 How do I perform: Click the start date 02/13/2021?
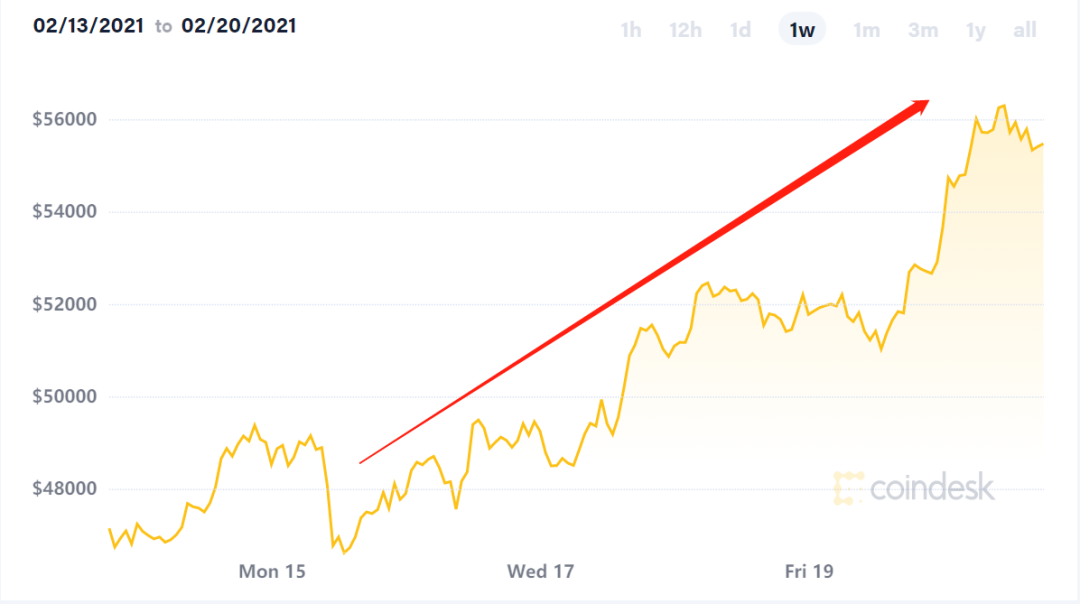point(88,26)
